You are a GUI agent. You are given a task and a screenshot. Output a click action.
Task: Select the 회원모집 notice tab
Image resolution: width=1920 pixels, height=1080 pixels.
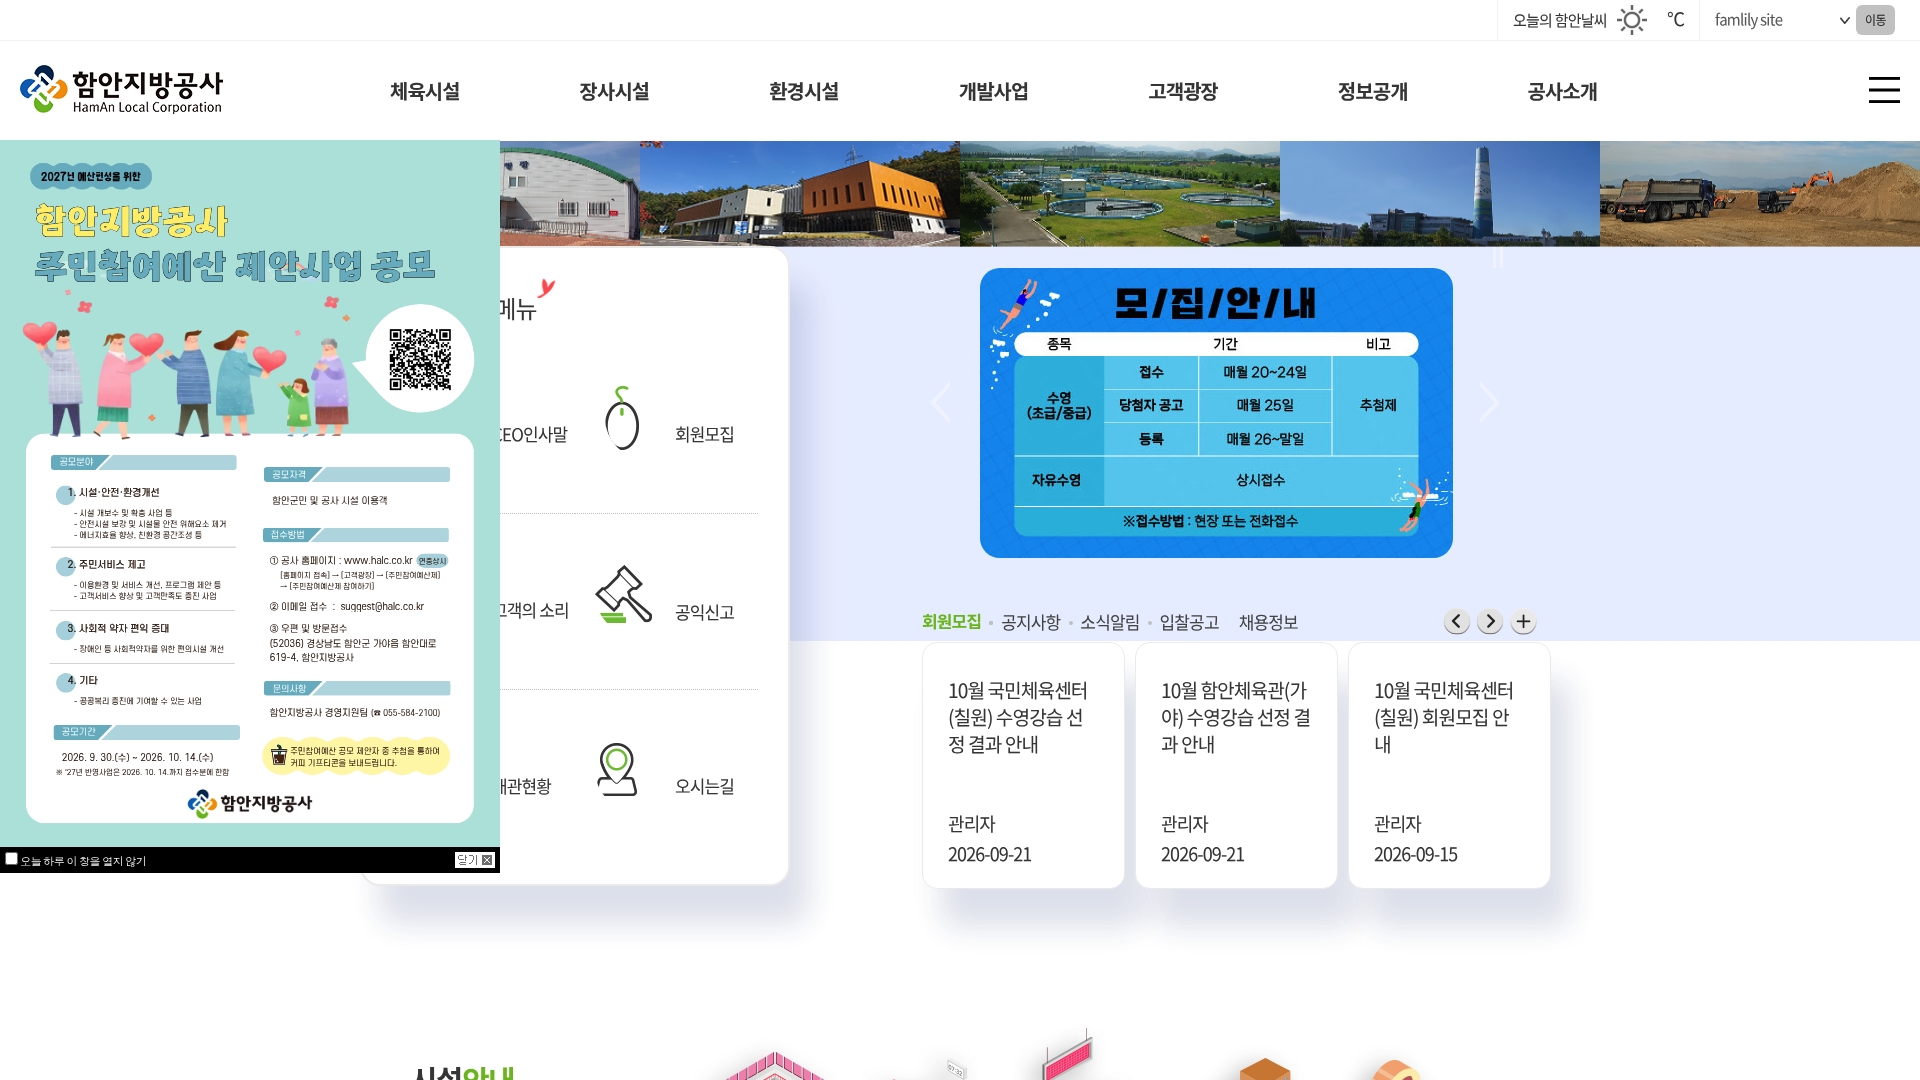pos(951,622)
